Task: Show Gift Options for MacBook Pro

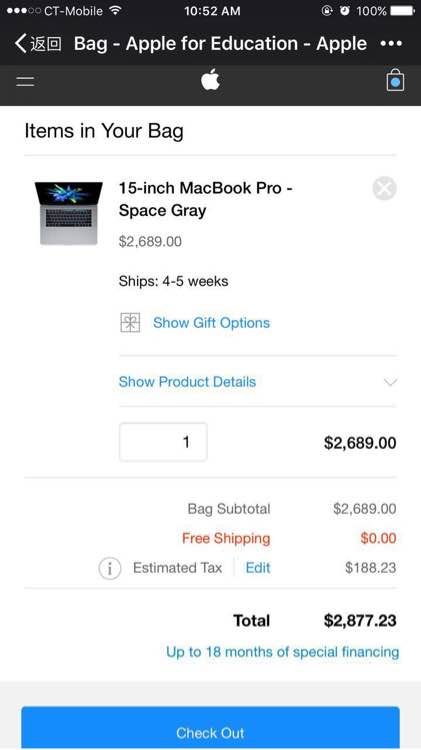Action: pyautogui.click(x=211, y=323)
